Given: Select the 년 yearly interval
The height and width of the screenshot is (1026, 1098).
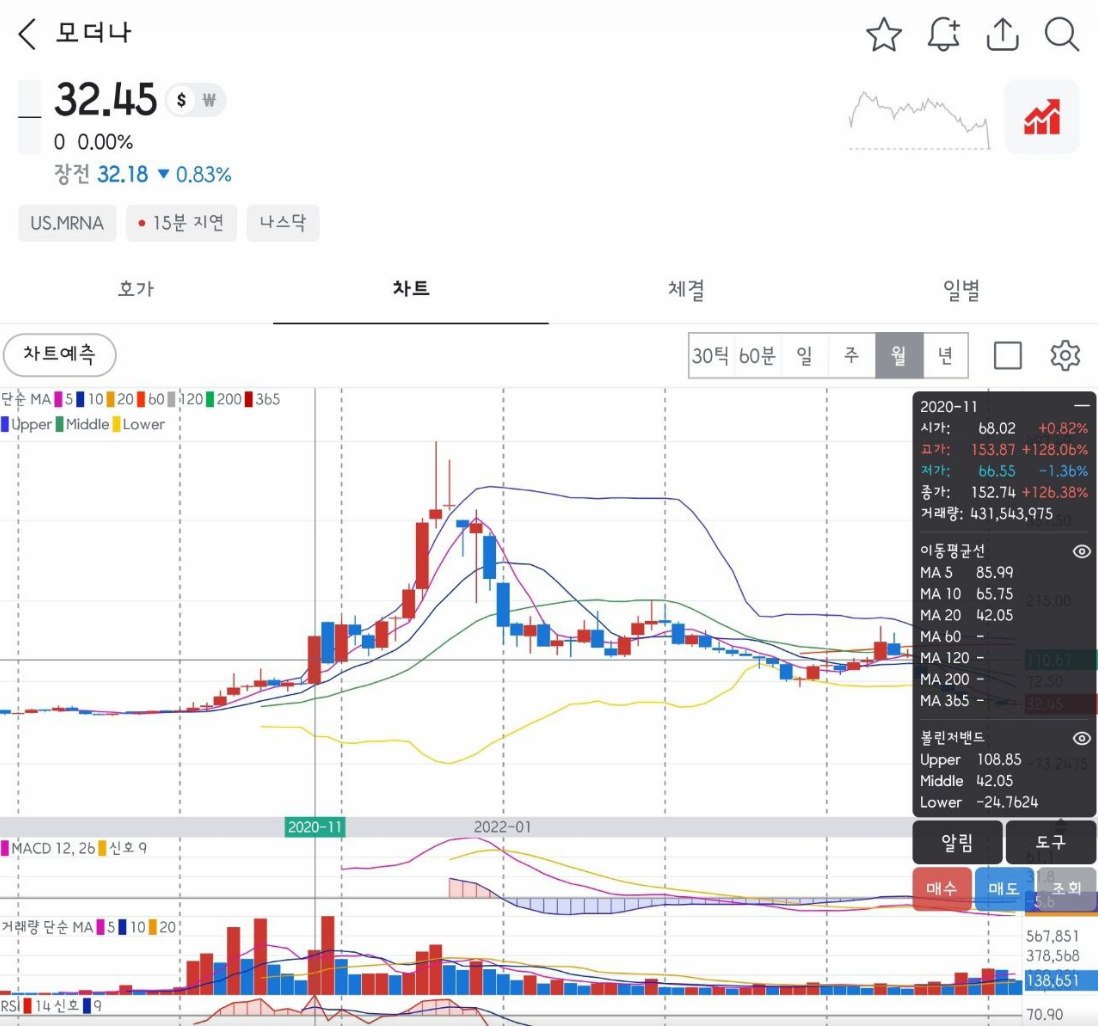Looking at the screenshot, I should (x=945, y=356).
